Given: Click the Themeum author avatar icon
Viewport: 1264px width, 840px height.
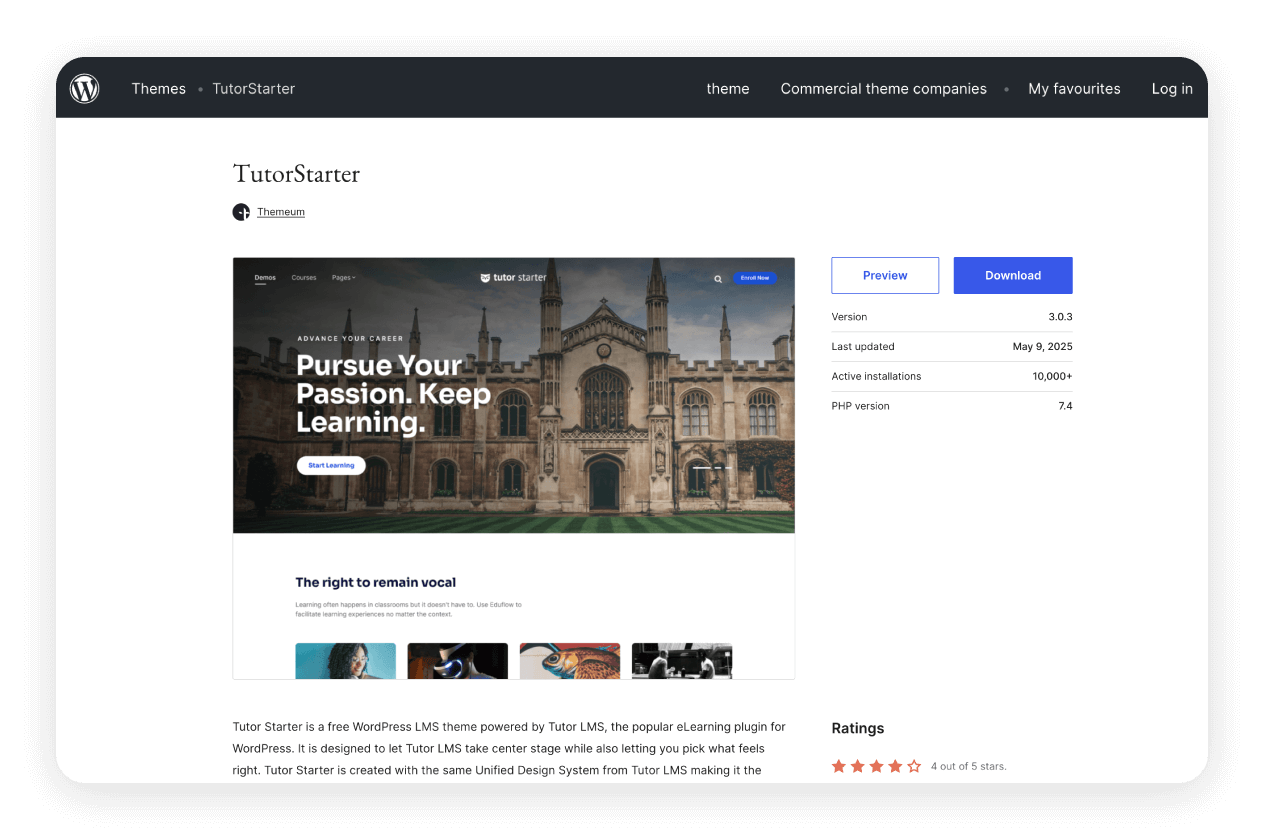Looking at the screenshot, I should click(241, 212).
